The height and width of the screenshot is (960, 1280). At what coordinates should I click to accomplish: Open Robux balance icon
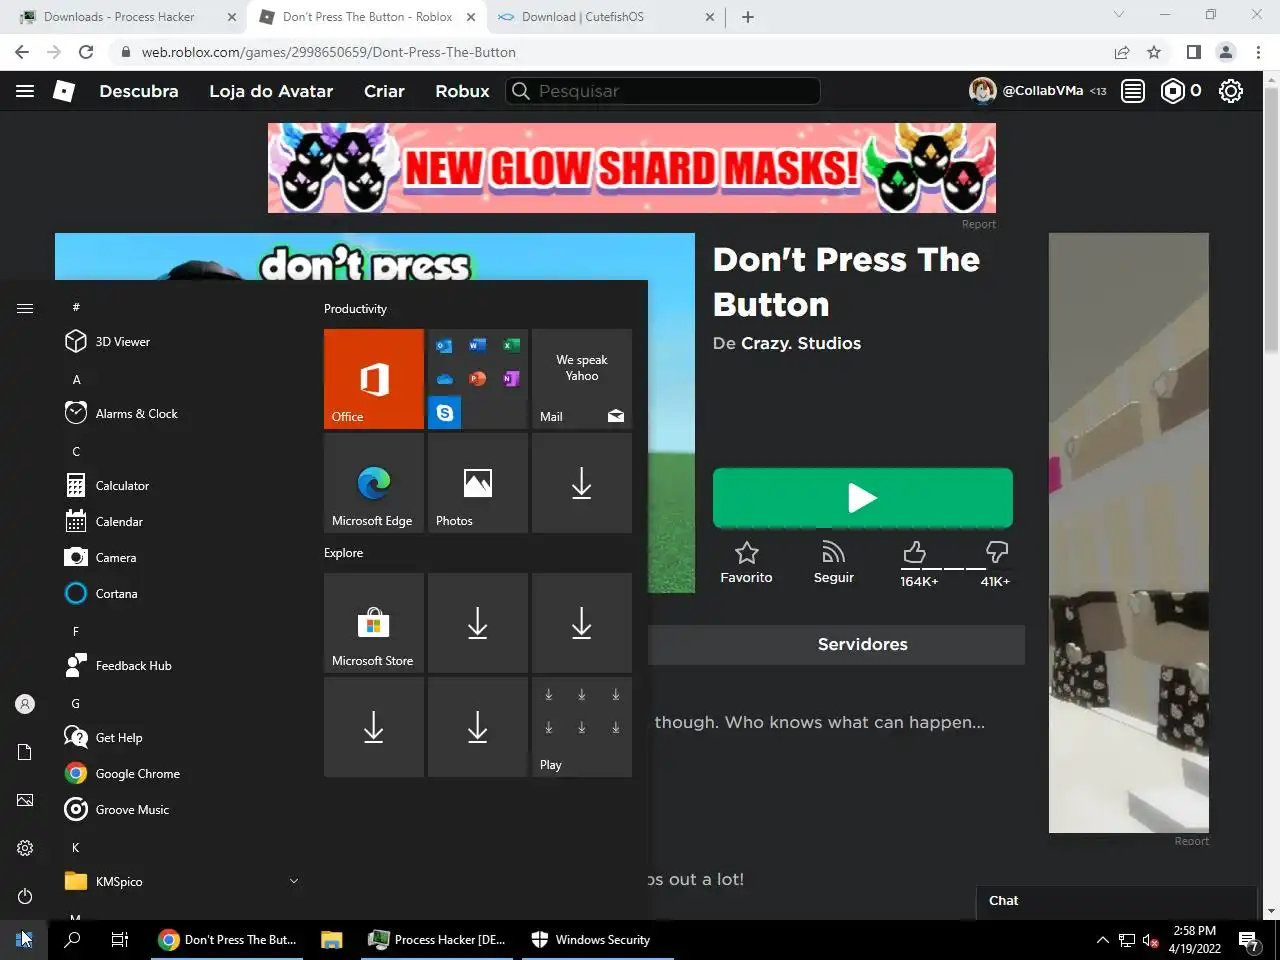[x=1172, y=91]
